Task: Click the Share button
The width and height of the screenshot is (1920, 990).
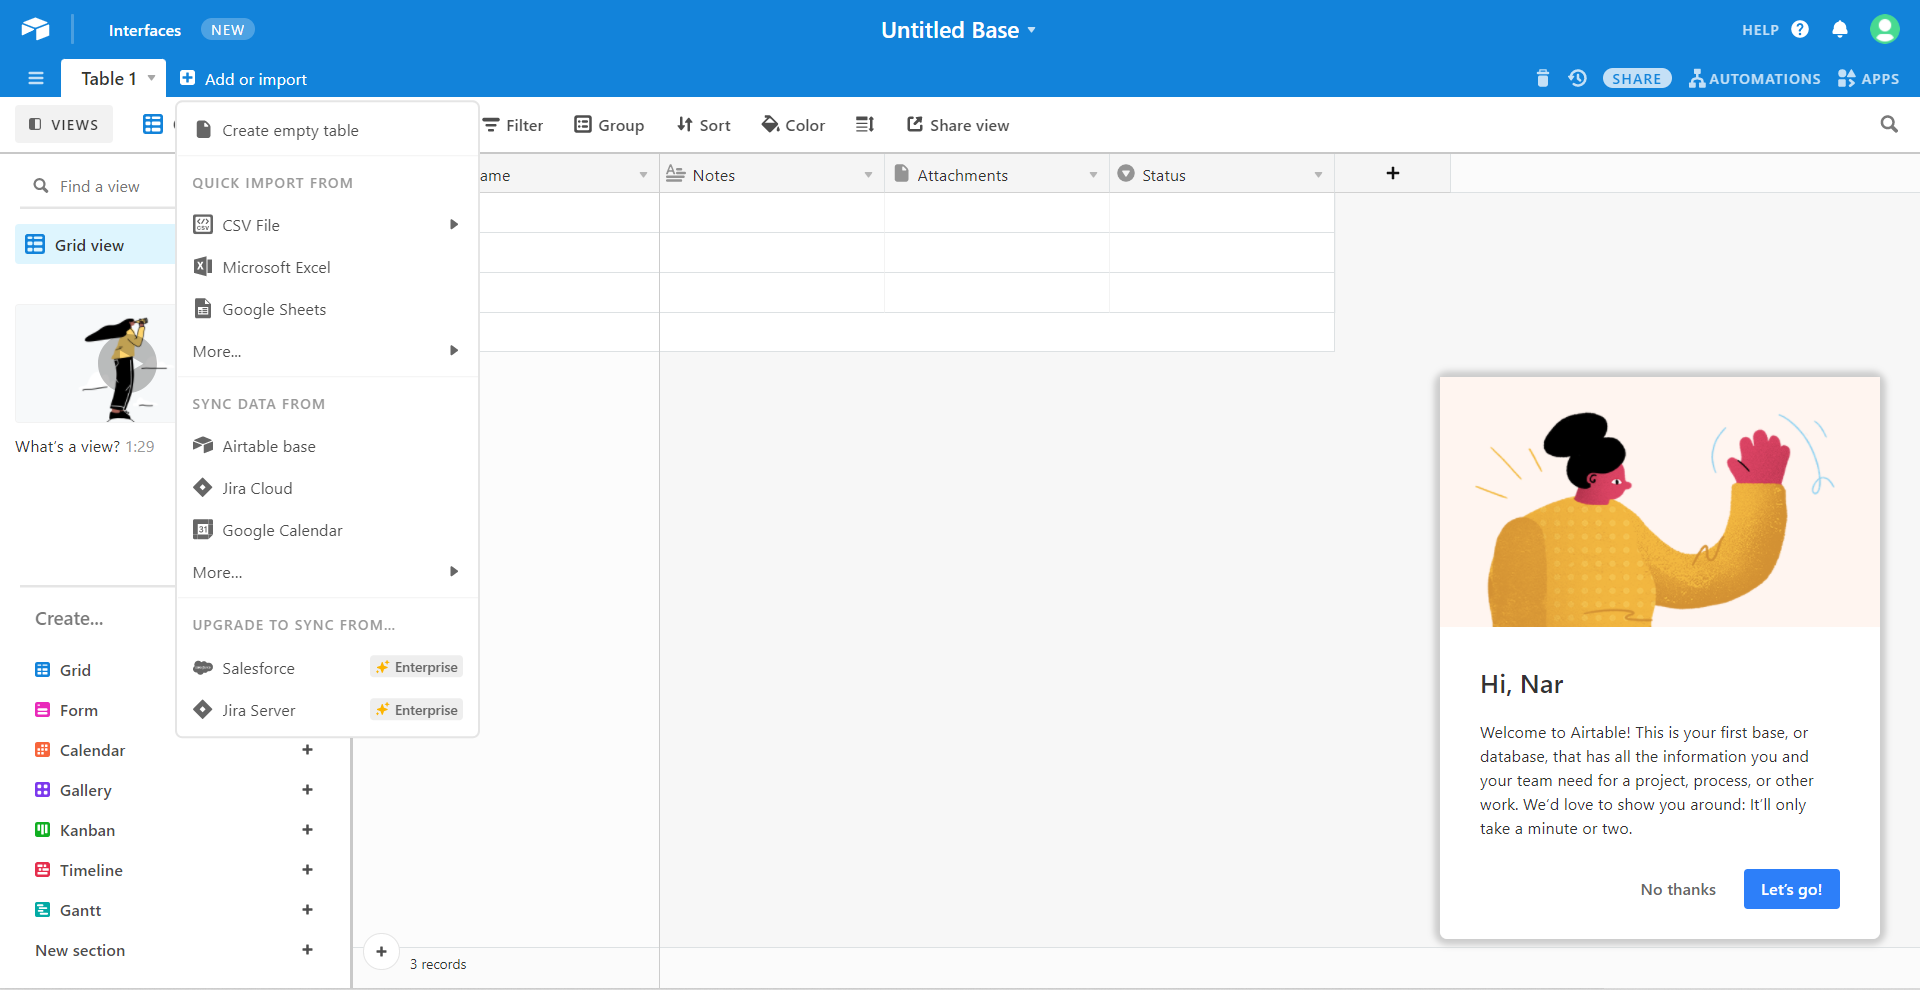Action: (x=1637, y=79)
